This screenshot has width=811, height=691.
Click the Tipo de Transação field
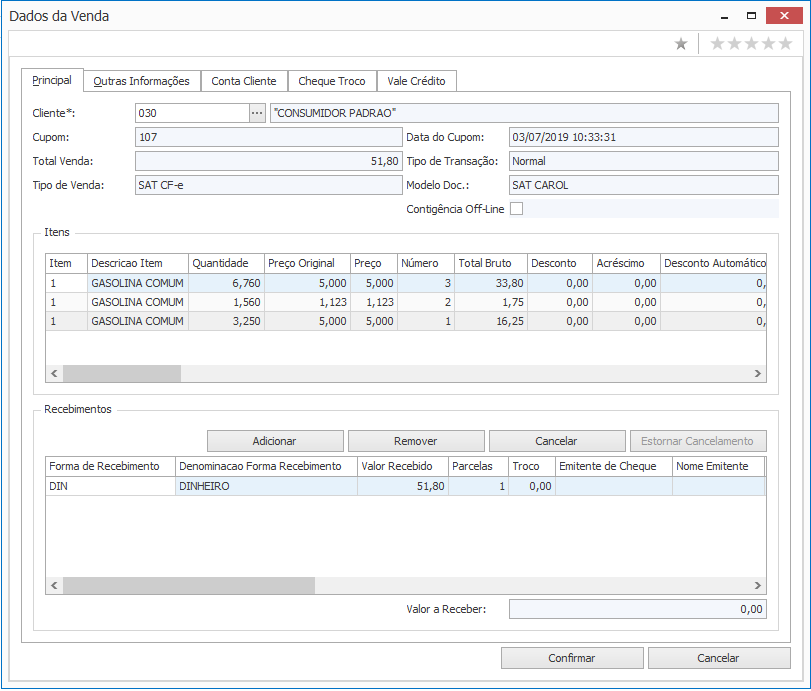643,161
